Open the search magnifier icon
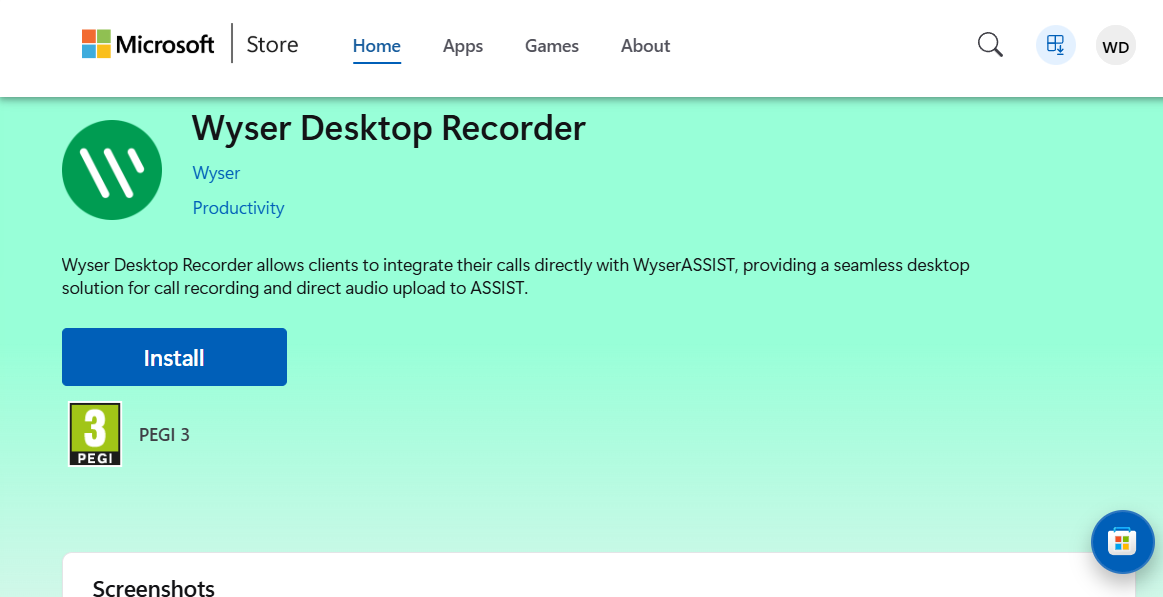This screenshot has height=597, width=1163. pyautogui.click(x=990, y=44)
